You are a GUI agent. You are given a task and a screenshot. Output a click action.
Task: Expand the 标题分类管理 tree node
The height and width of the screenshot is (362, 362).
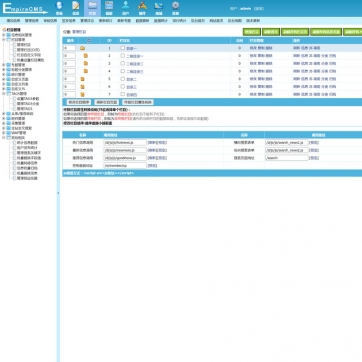click(4, 70)
